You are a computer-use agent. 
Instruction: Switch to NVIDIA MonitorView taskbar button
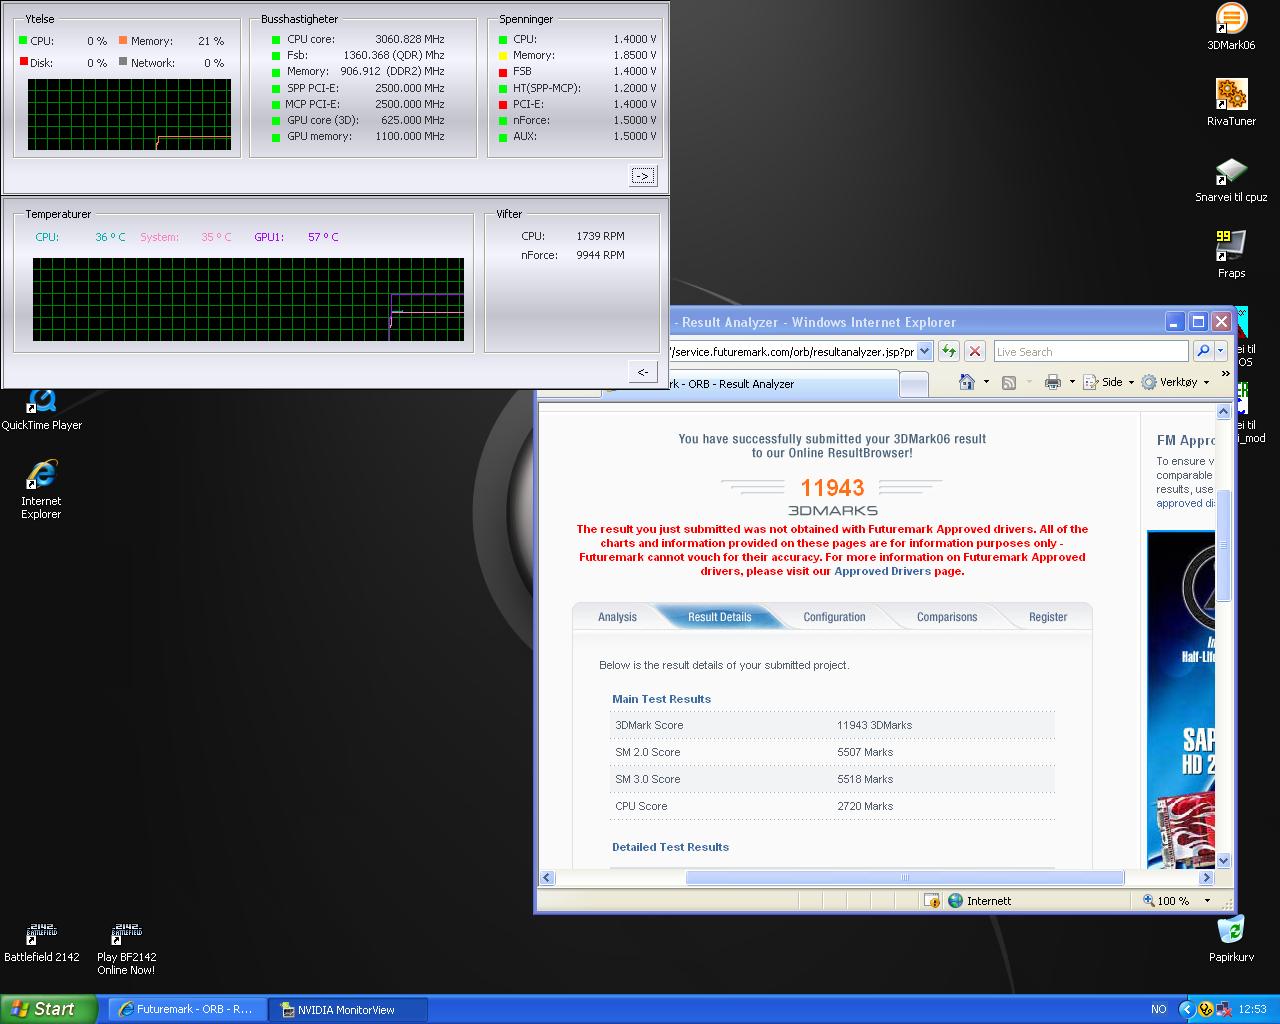click(x=348, y=1009)
